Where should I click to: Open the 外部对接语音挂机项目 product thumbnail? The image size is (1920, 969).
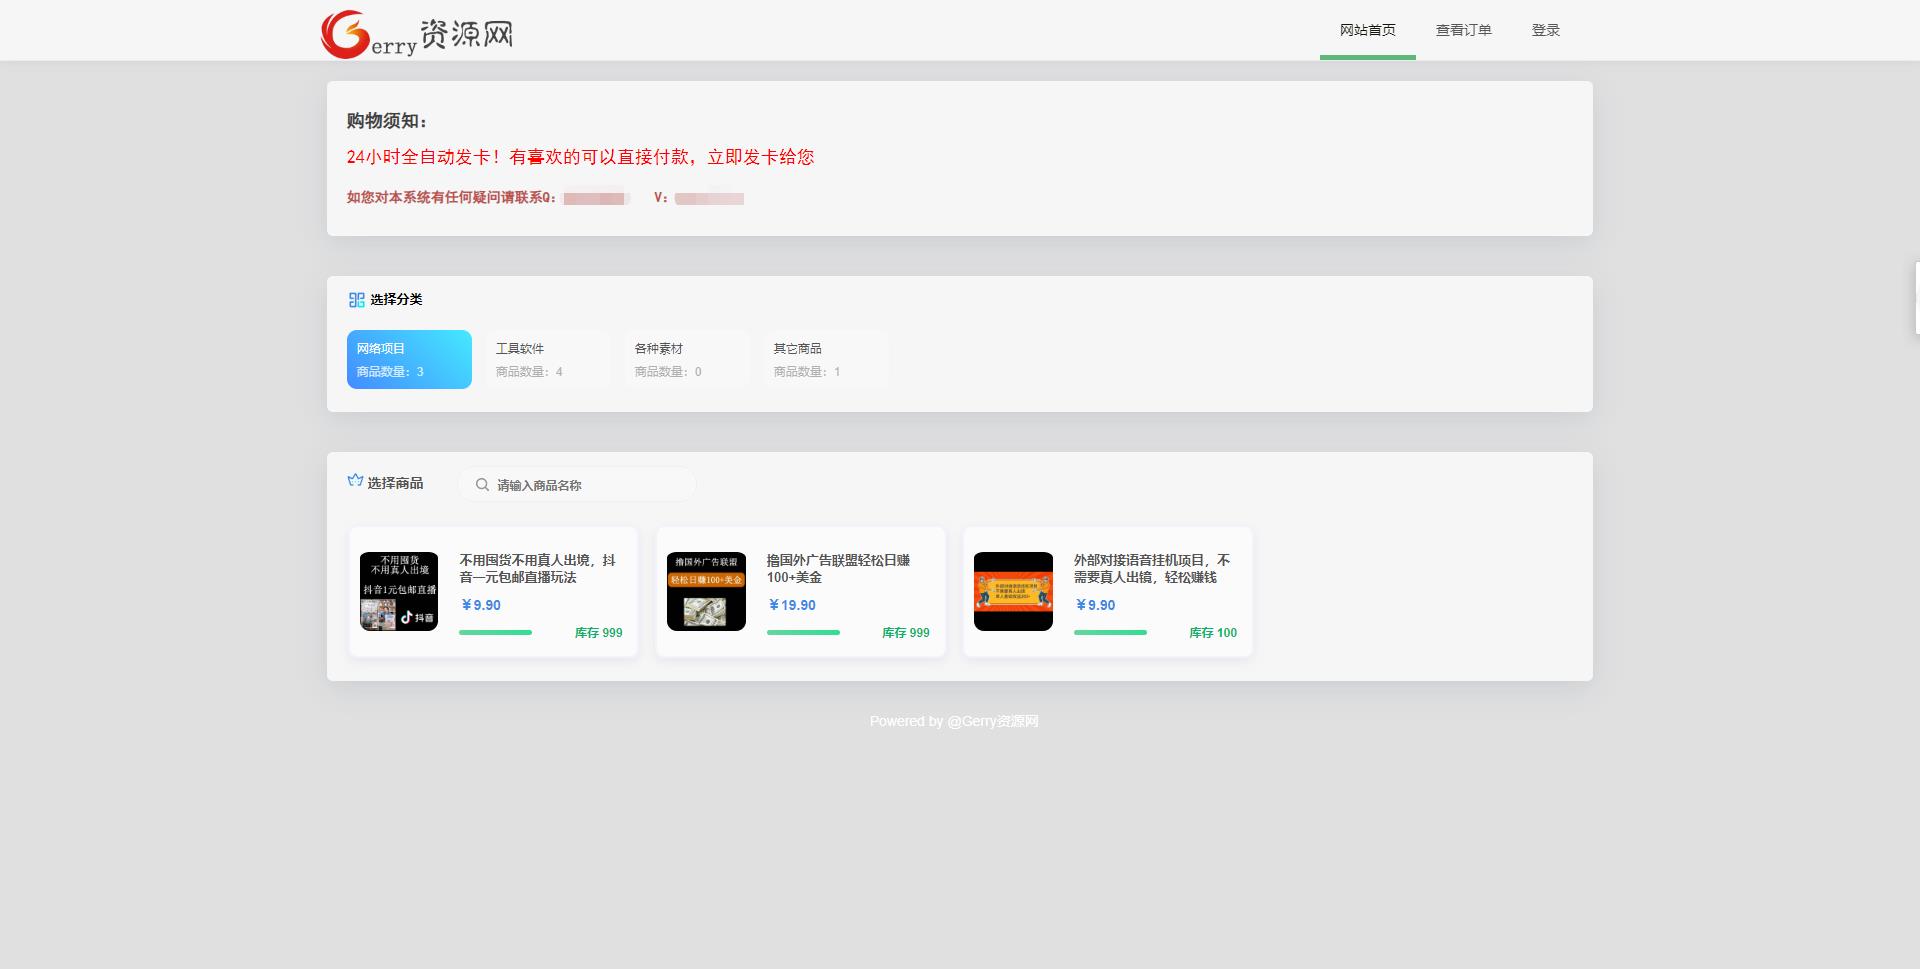click(x=1013, y=591)
